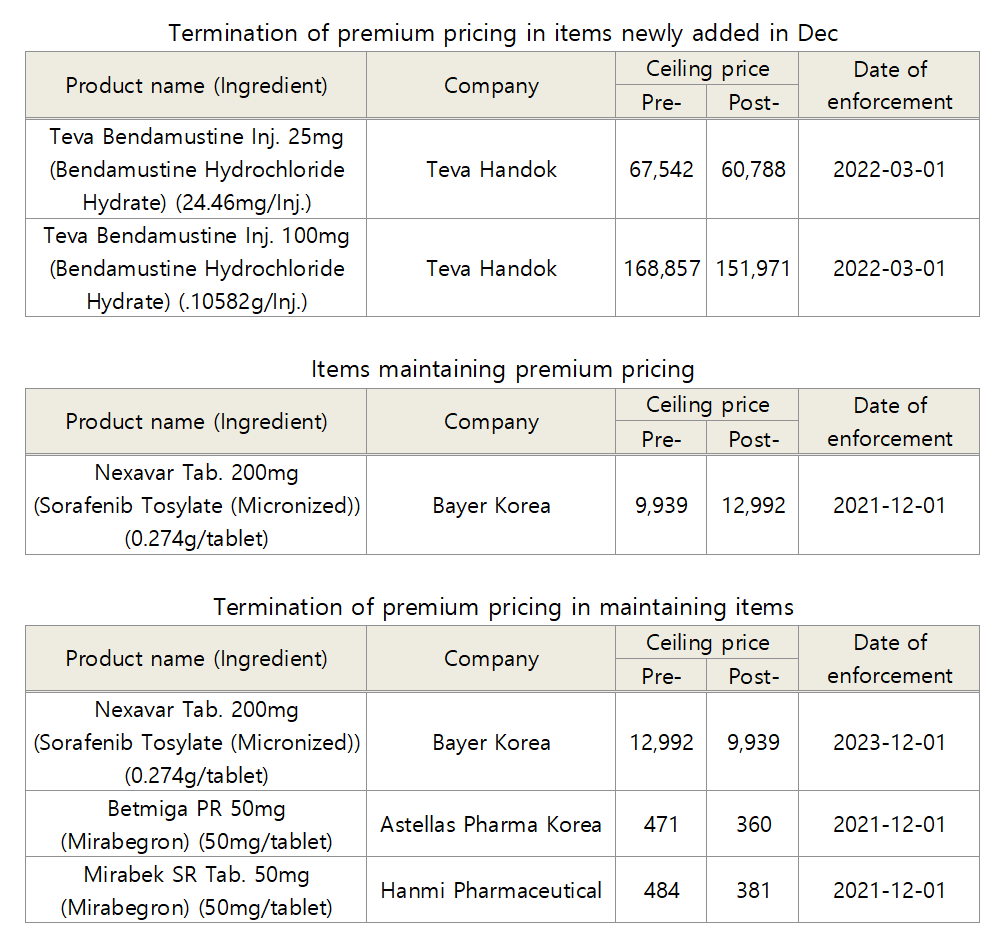Click the 151,971 ceiling price value
Image resolution: width=1000 pixels, height=945 pixels.
pos(753,268)
